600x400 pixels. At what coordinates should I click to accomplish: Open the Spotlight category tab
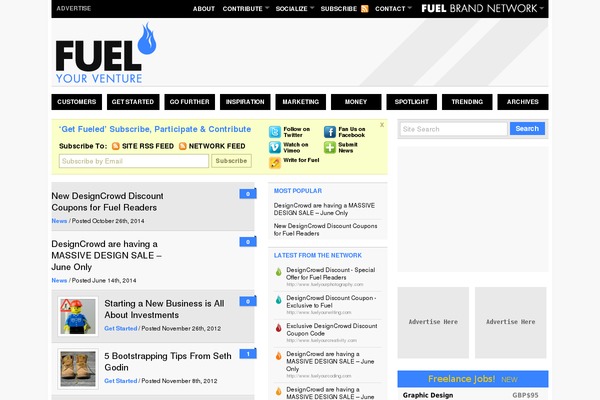click(411, 102)
